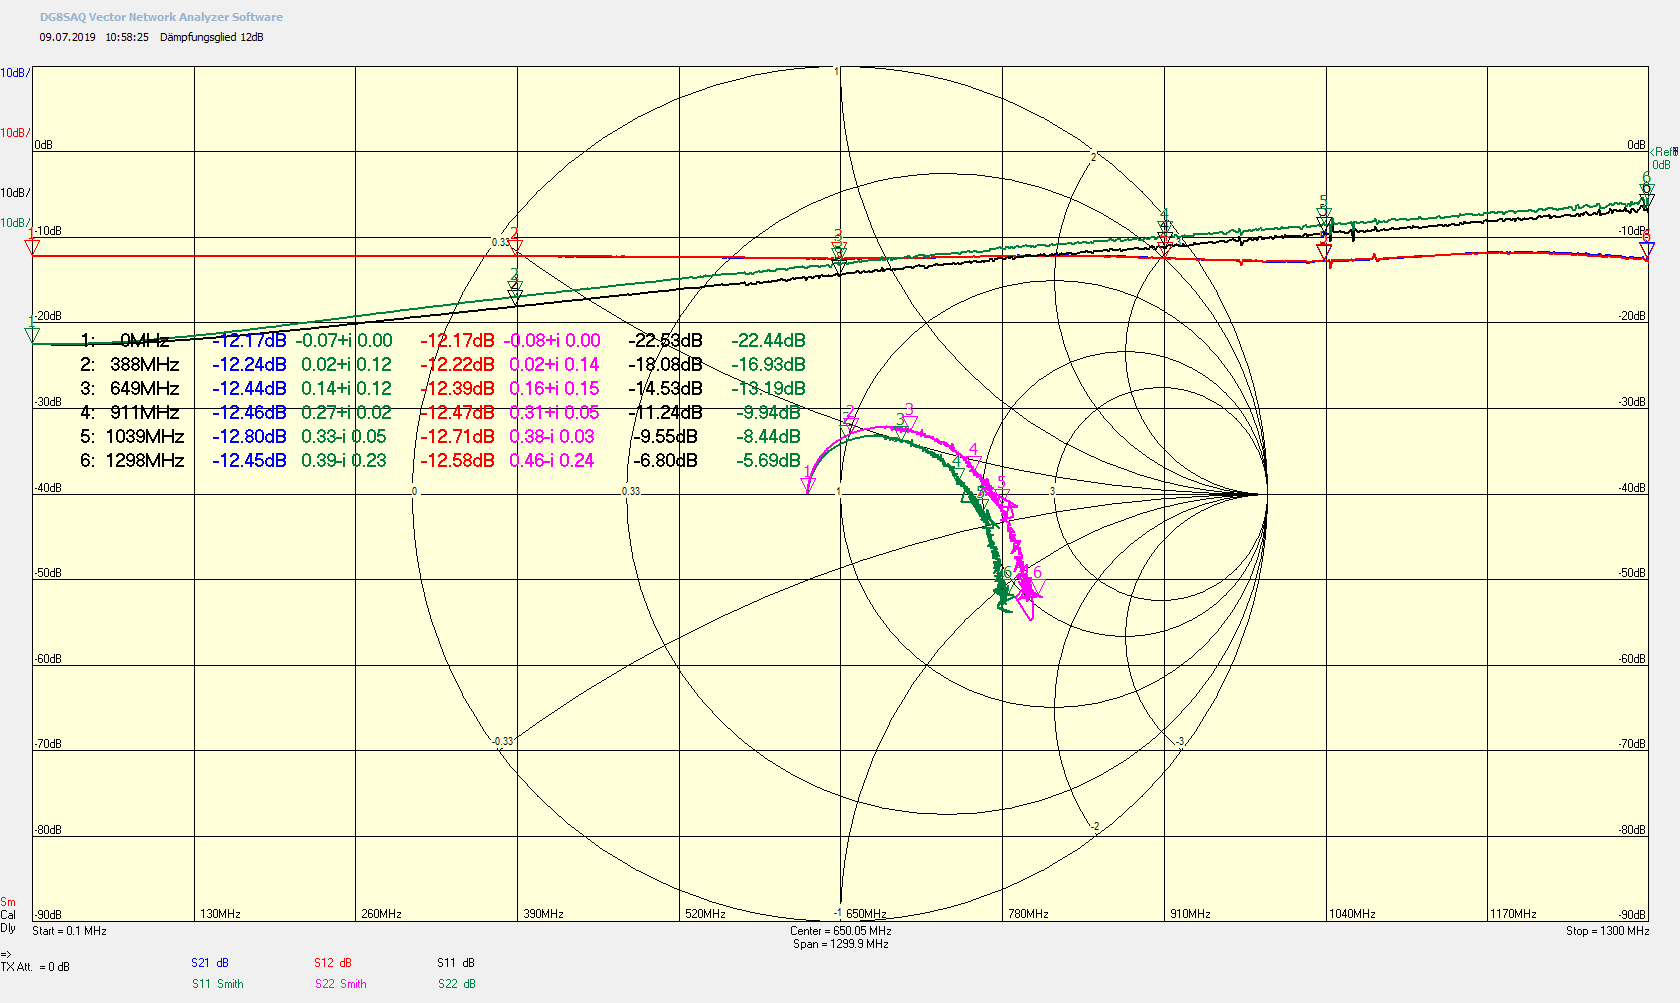Image resolution: width=1680 pixels, height=1003 pixels.
Task: Click the red -12.71dB marker value
Action: (x=457, y=437)
